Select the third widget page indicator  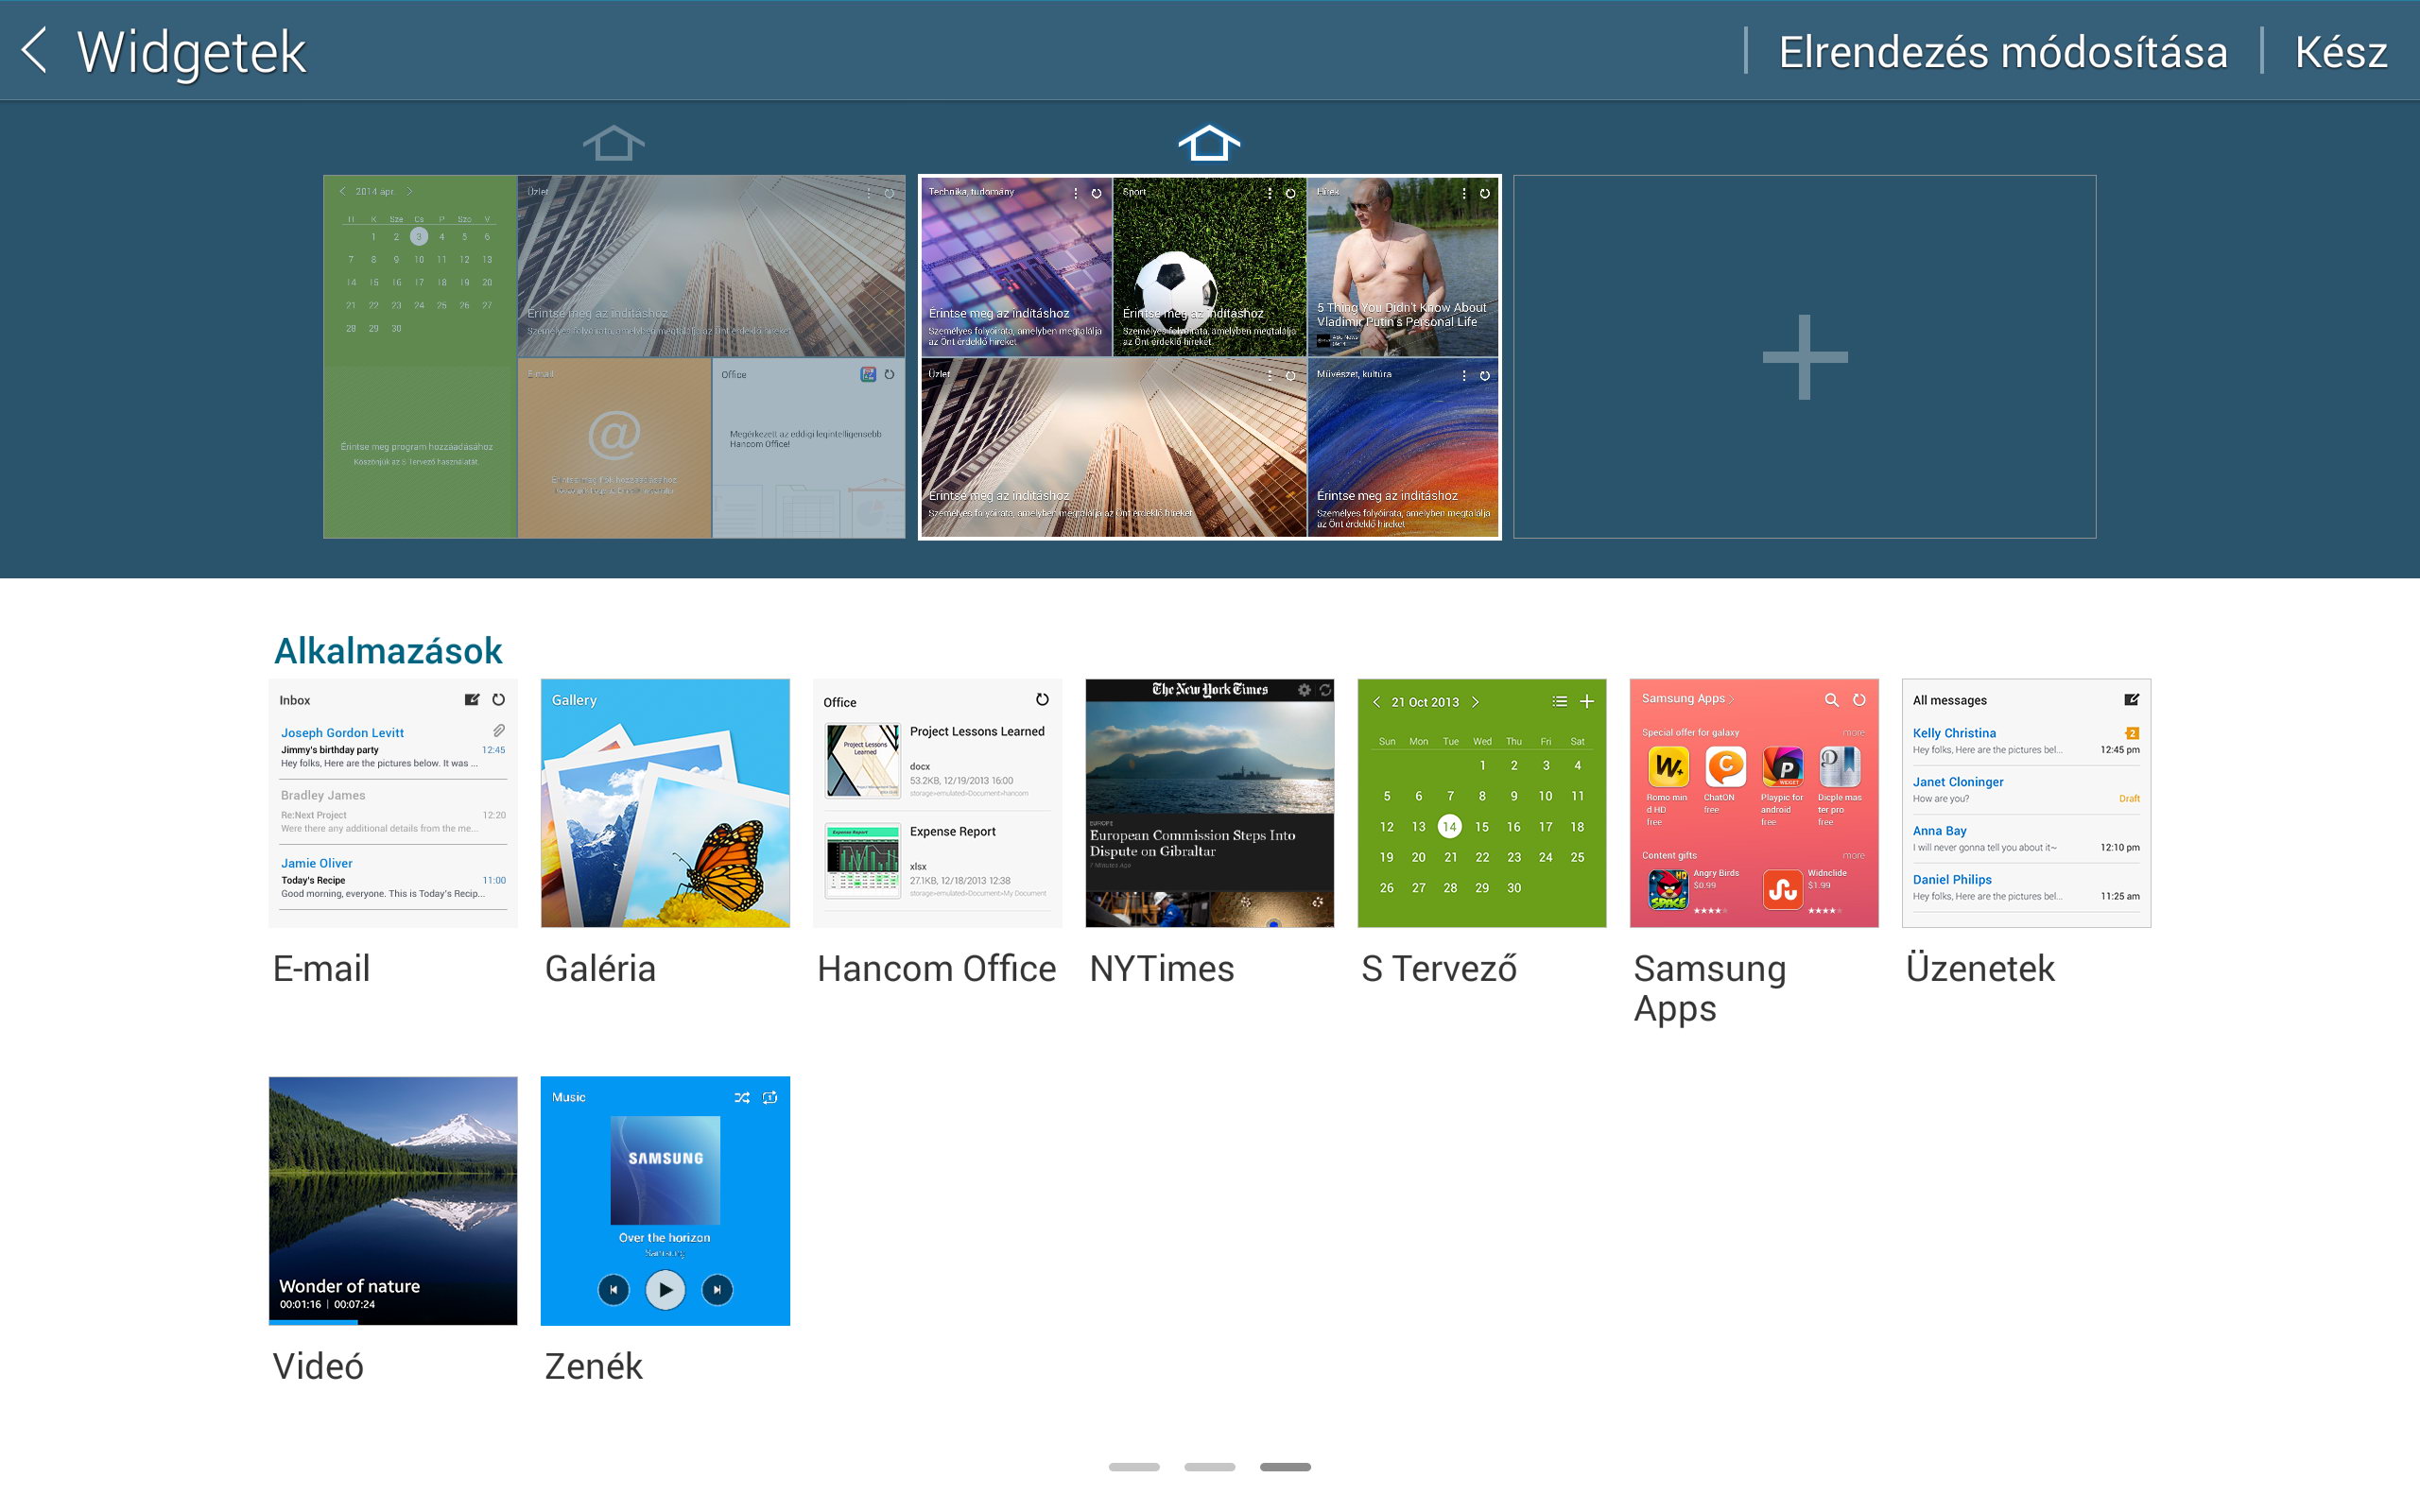click(1285, 1467)
